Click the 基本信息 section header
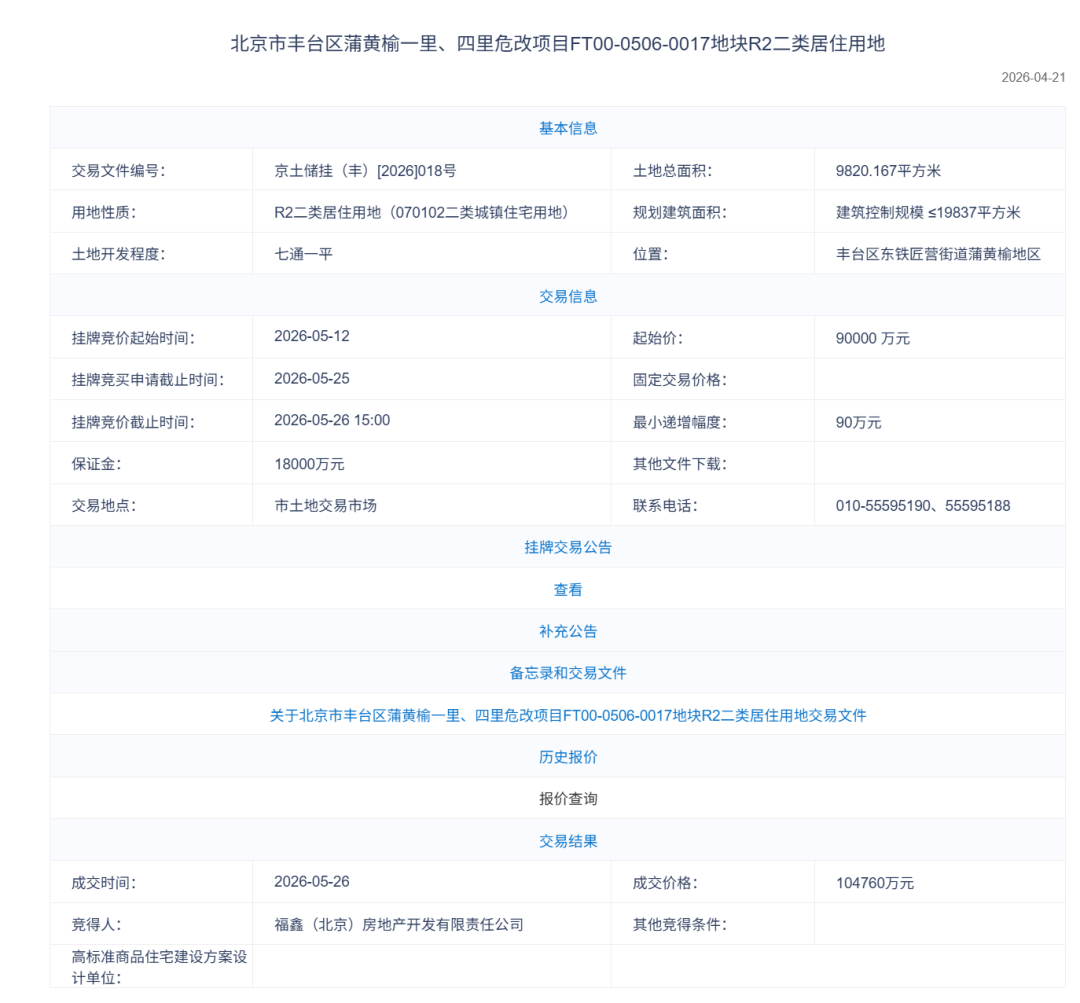This screenshot has height=1003, width=1080. click(568, 128)
